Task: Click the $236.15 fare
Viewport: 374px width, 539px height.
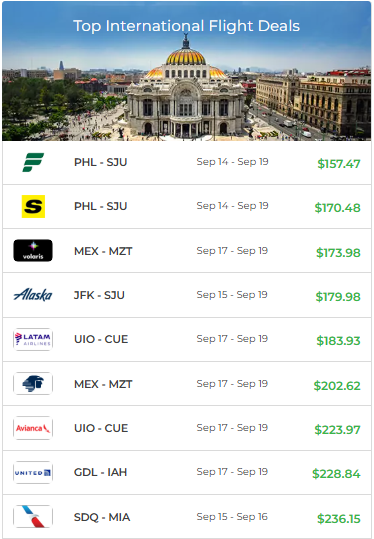Action: (x=339, y=519)
